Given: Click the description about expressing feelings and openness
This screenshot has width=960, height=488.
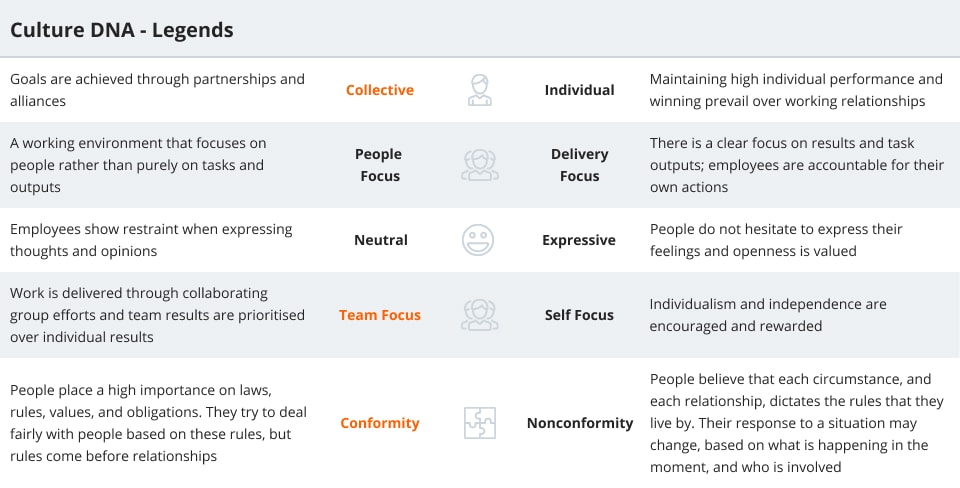Looking at the screenshot, I should [x=776, y=240].
